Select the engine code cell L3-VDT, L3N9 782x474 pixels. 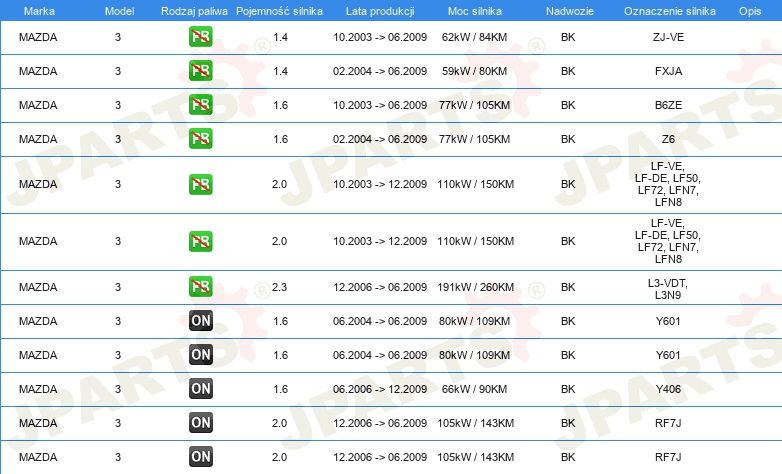pyautogui.click(x=668, y=289)
